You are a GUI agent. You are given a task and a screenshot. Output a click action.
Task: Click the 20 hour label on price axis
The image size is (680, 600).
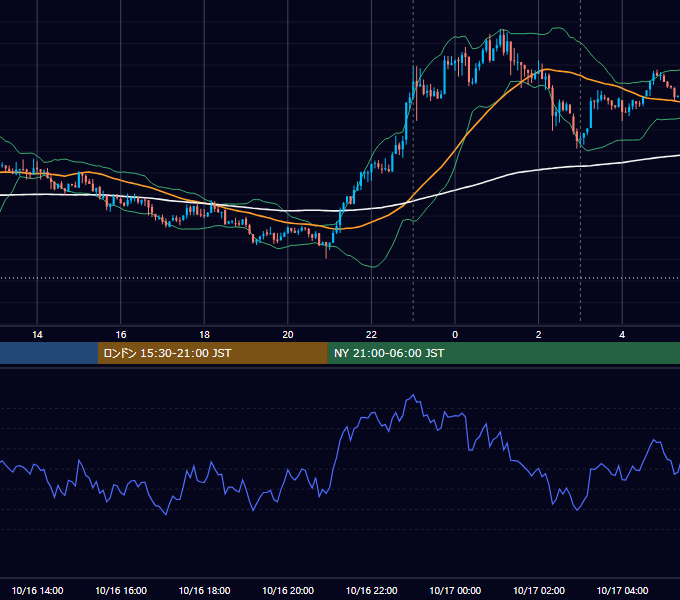coord(288,335)
